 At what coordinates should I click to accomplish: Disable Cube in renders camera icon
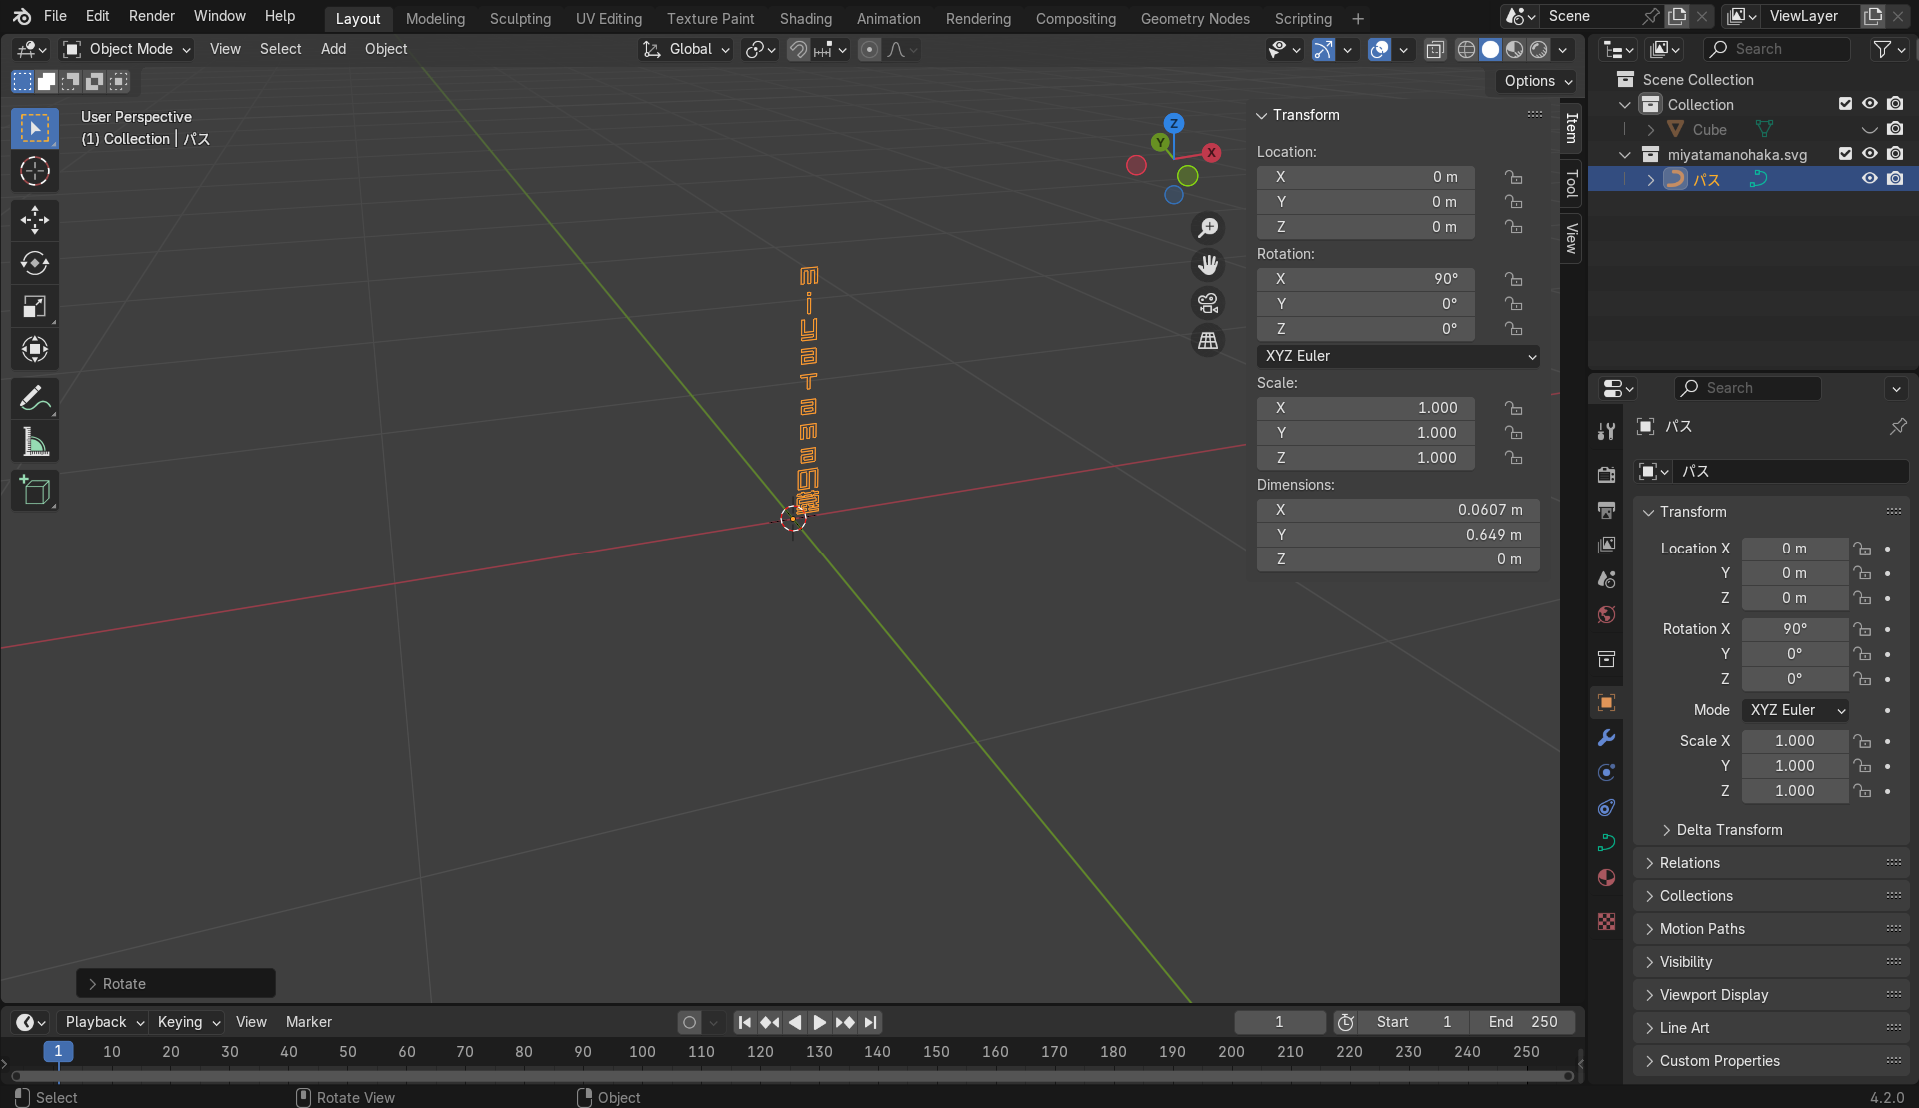click(1895, 129)
